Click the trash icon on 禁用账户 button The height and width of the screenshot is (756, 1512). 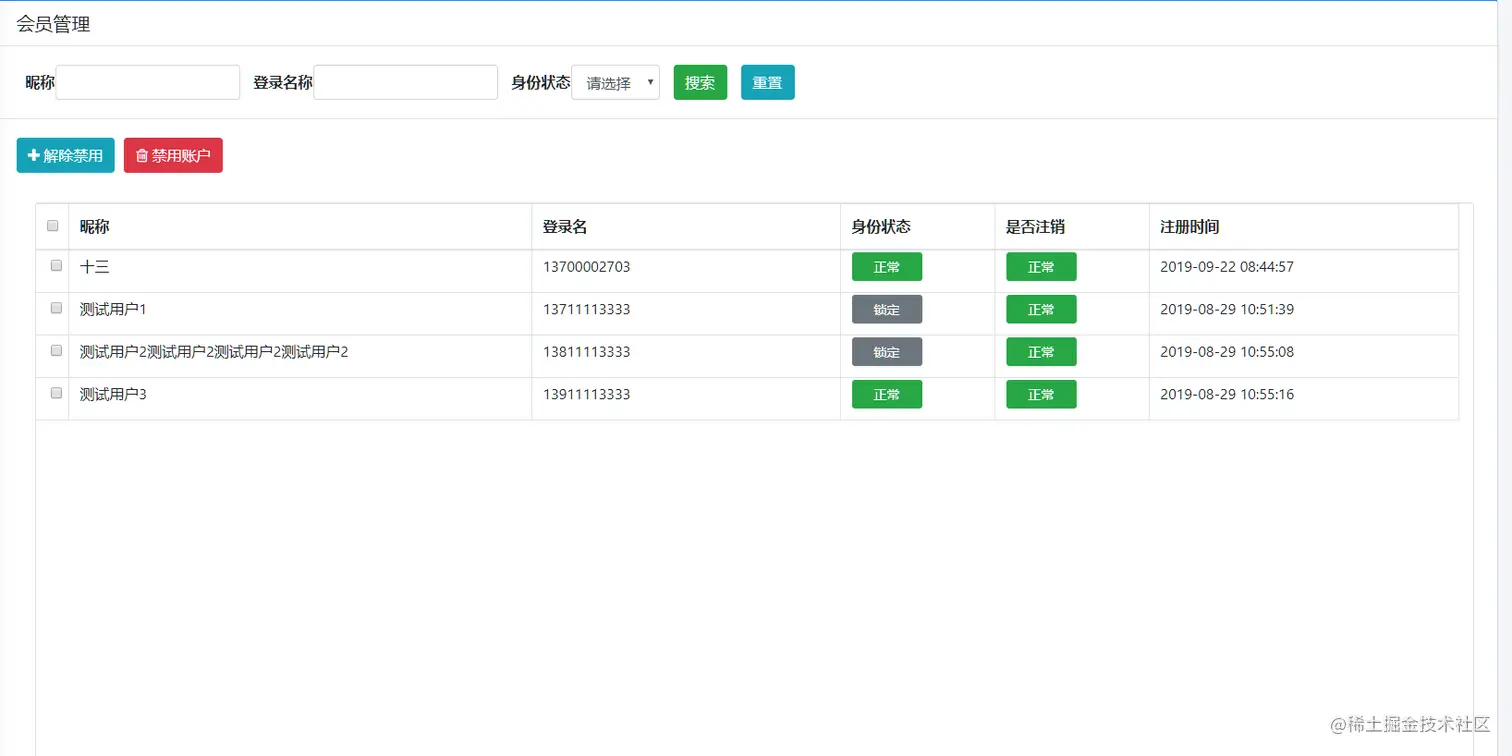[x=142, y=156]
